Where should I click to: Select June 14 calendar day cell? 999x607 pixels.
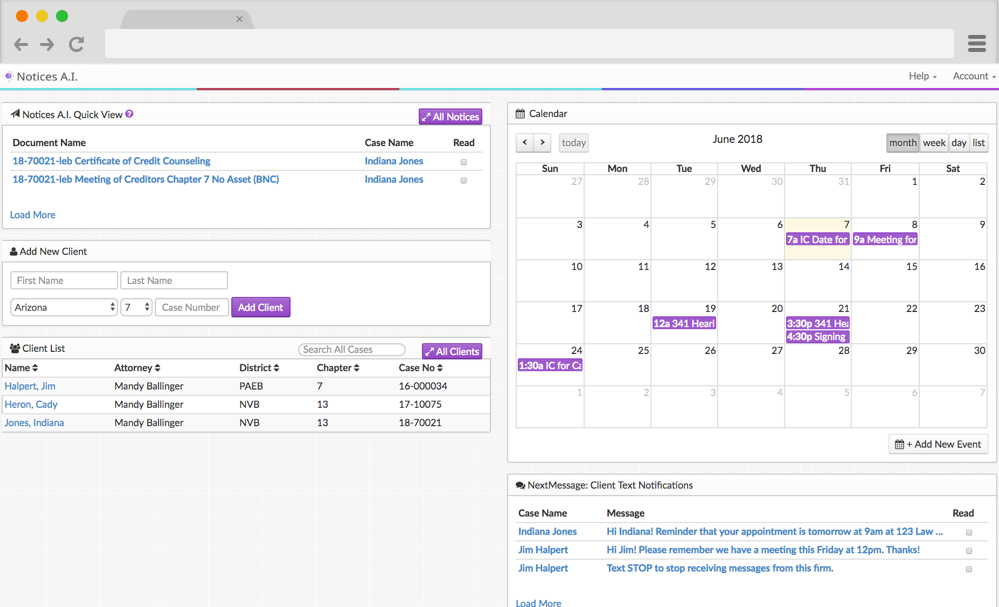(x=817, y=280)
